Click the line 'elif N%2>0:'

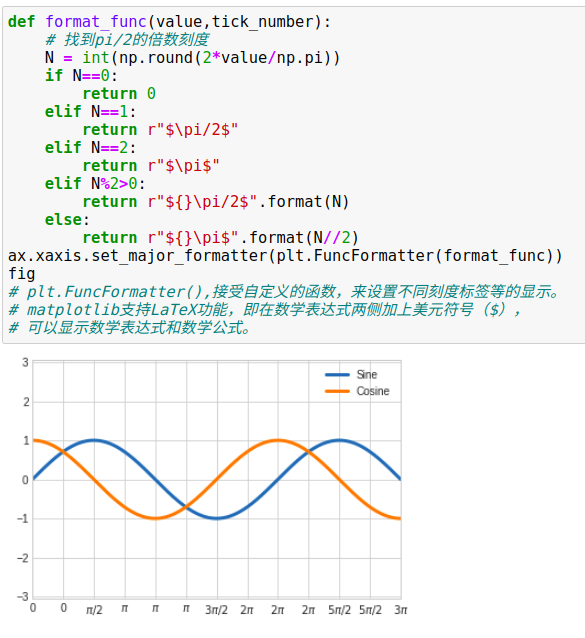tap(95, 183)
